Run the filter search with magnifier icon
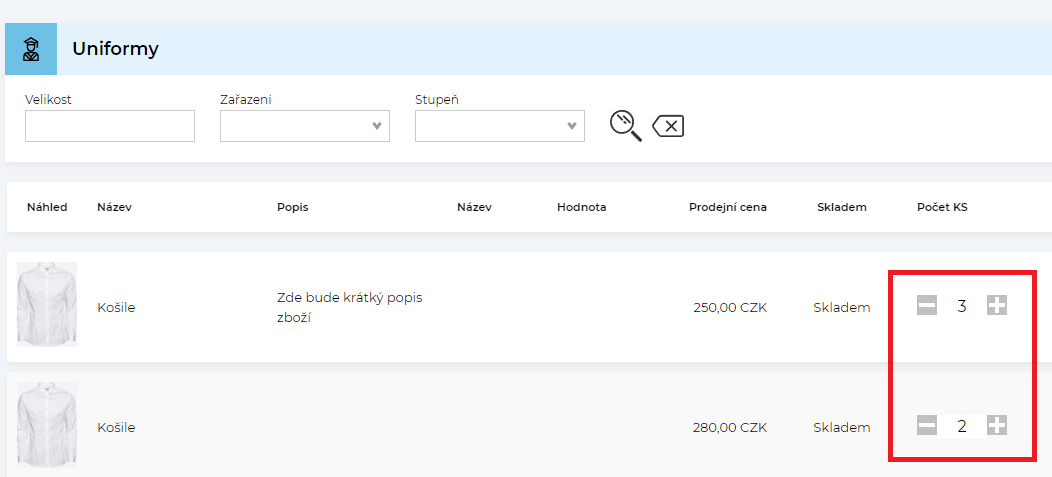Image resolution: width=1052 pixels, height=477 pixels. click(625, 126)
